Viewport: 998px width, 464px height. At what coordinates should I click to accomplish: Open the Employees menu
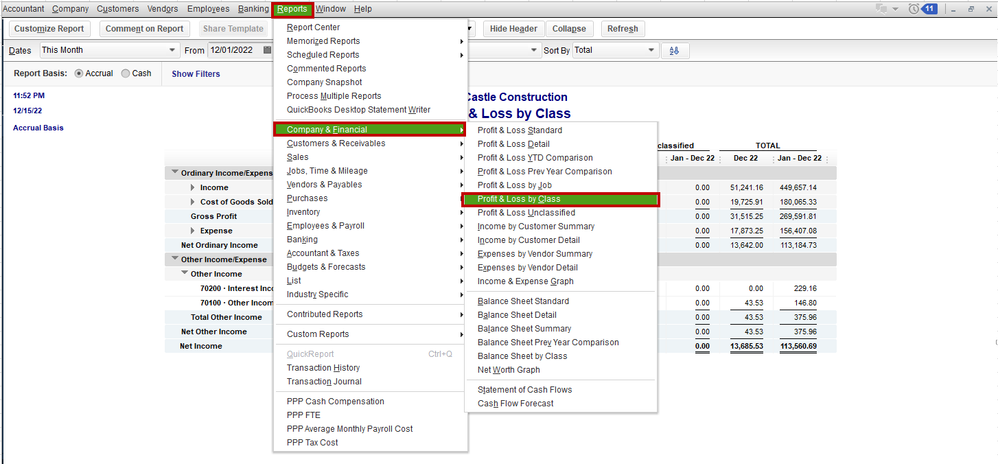(209, 9)
